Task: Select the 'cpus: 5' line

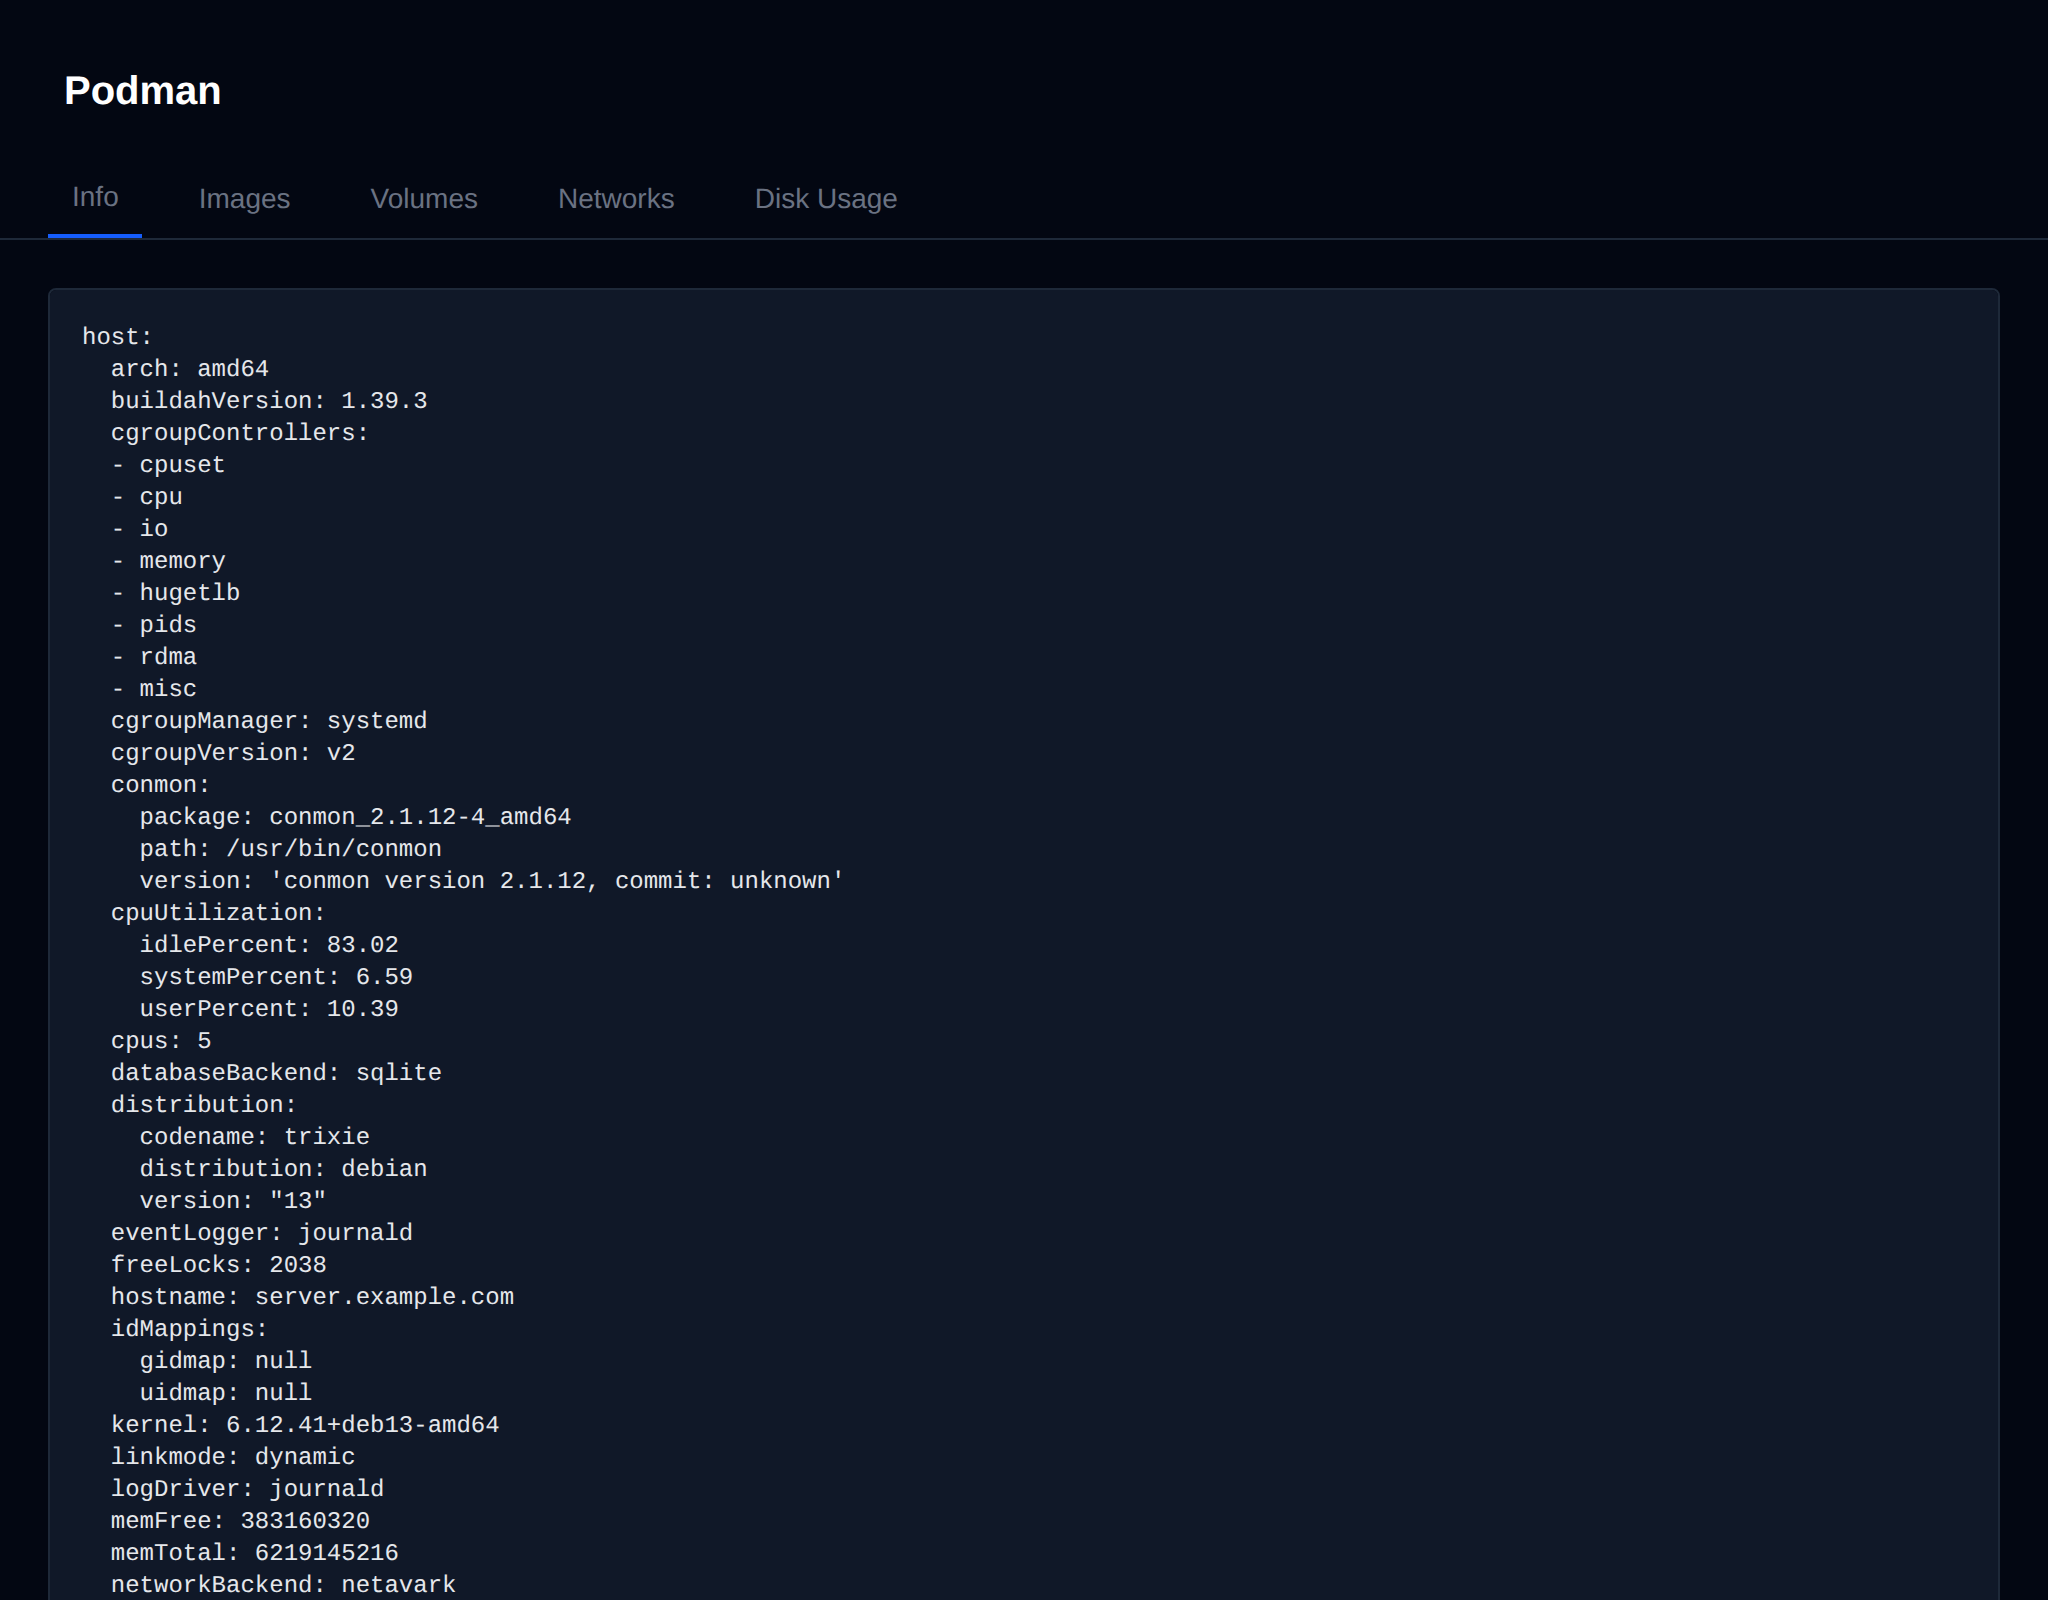Action: 161,1041
